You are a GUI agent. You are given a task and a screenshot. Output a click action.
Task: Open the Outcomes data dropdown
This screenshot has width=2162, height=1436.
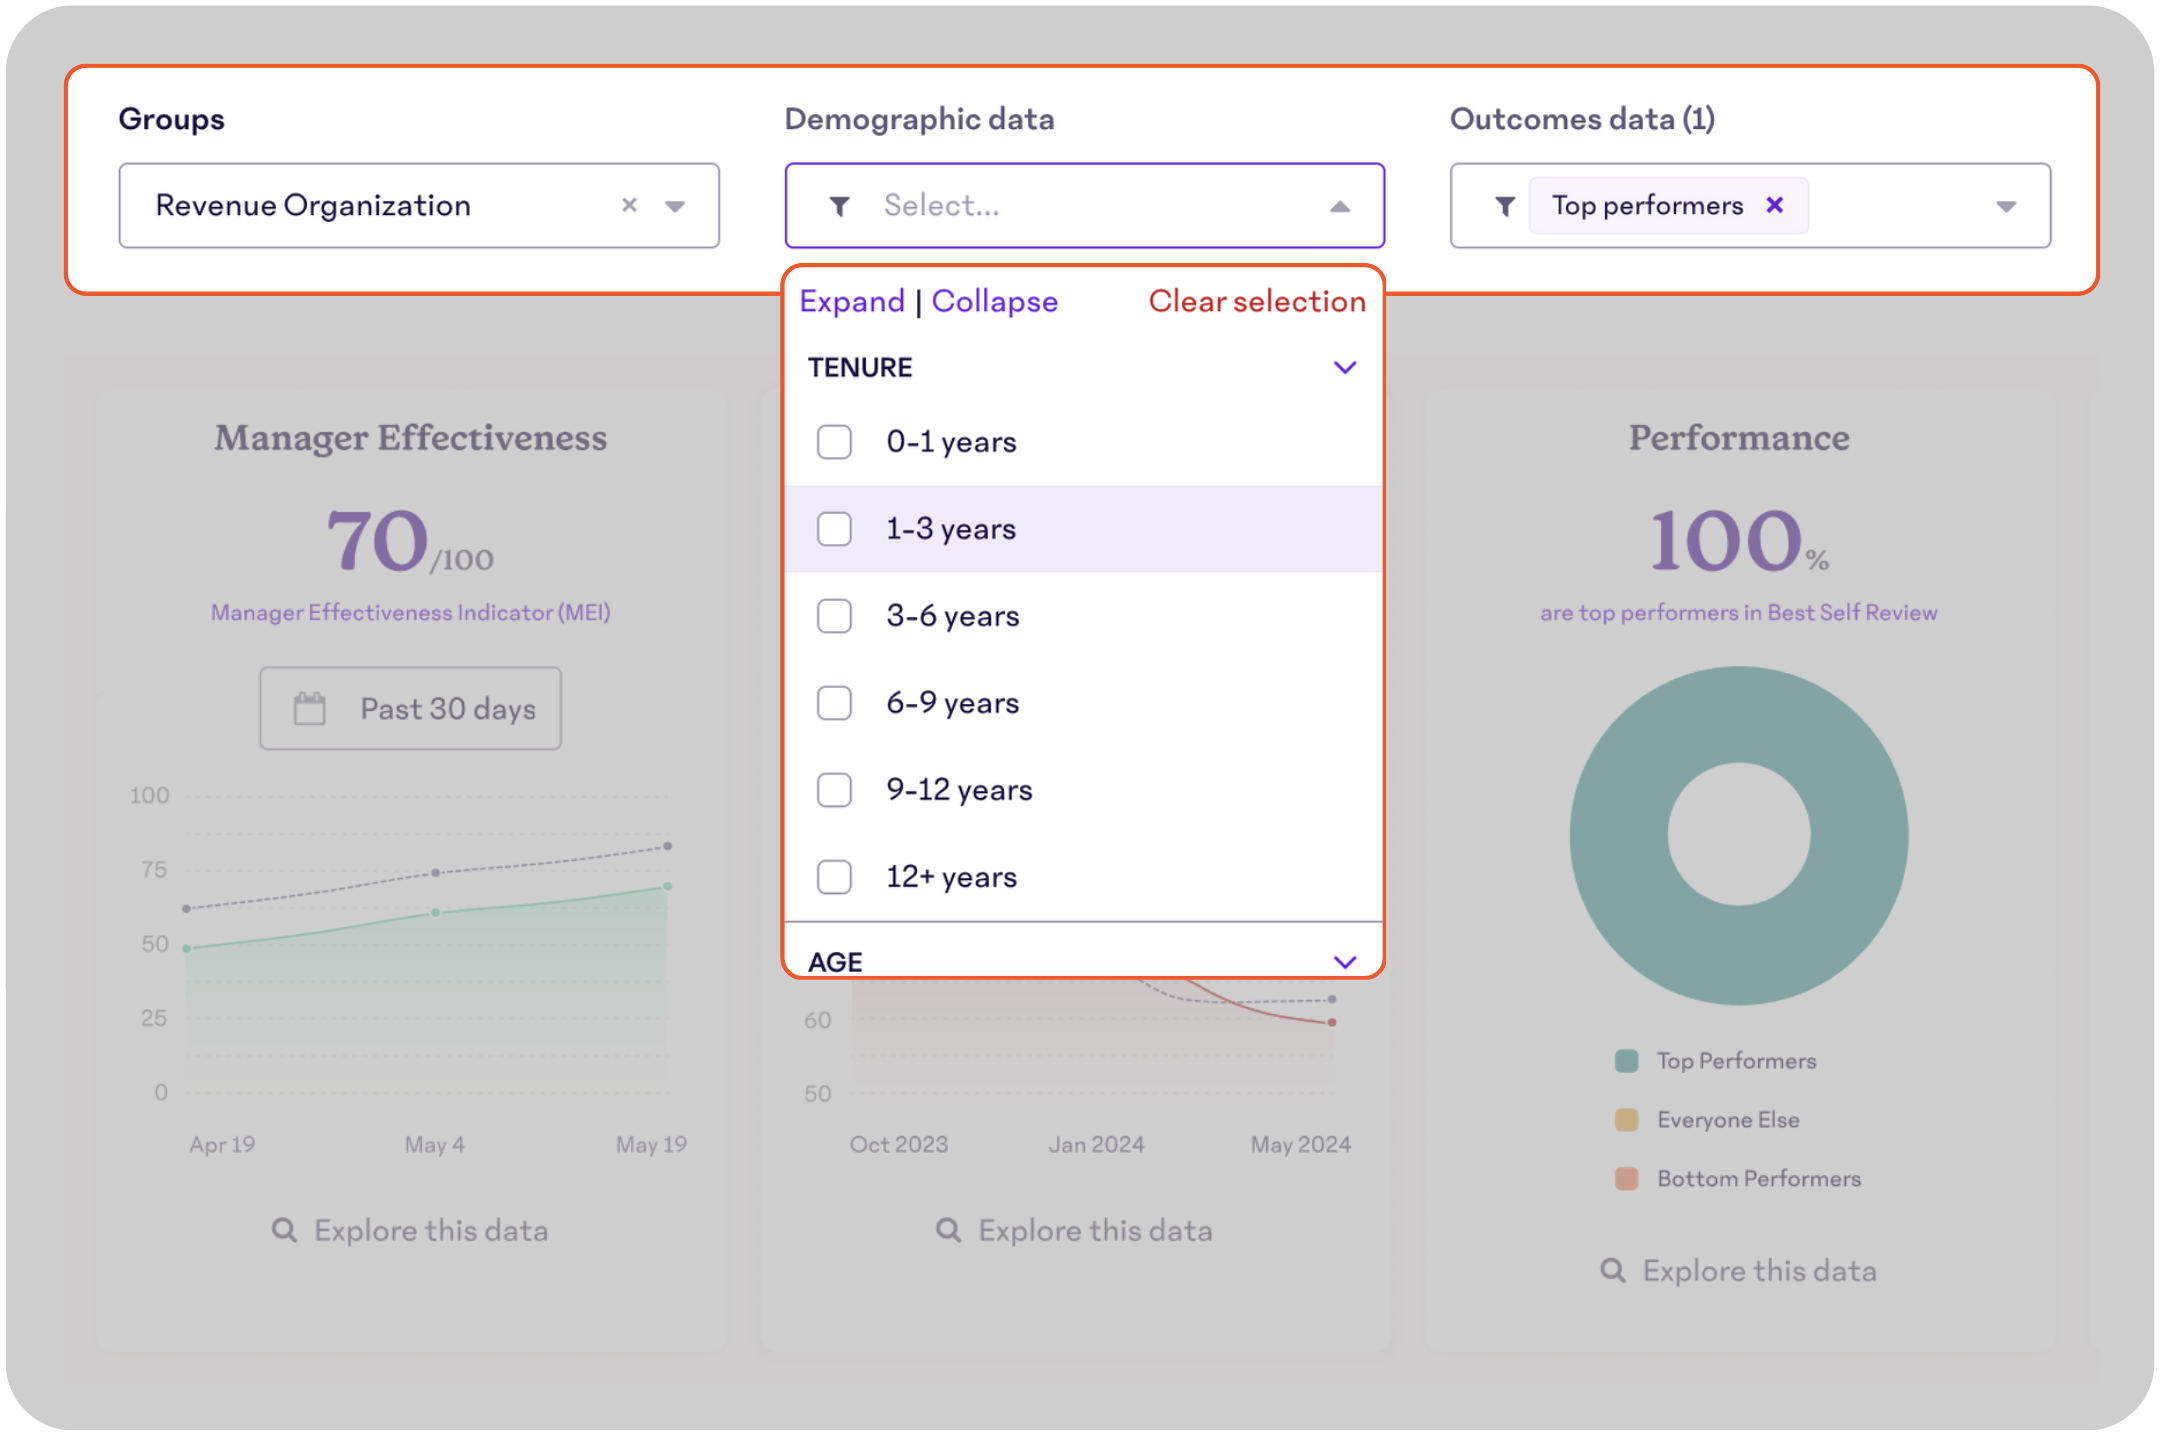(2007, 205)
